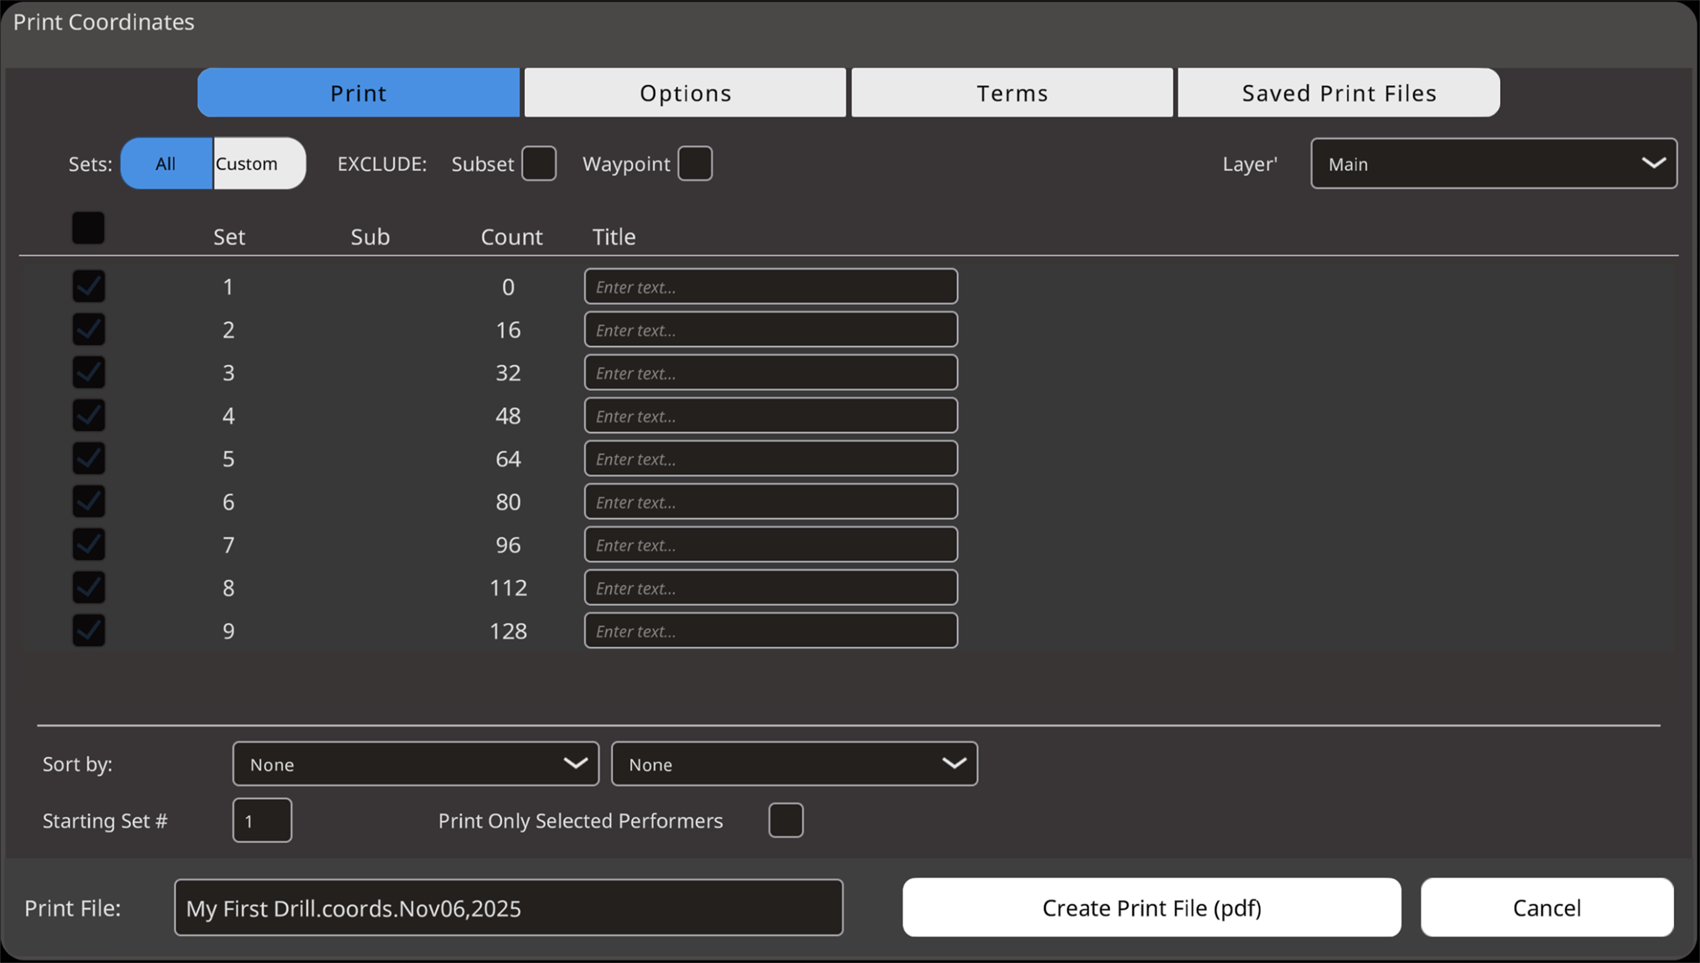Focus the Print File name field
Viewport: 1700px width, 963px height.
tap(508, 908)
